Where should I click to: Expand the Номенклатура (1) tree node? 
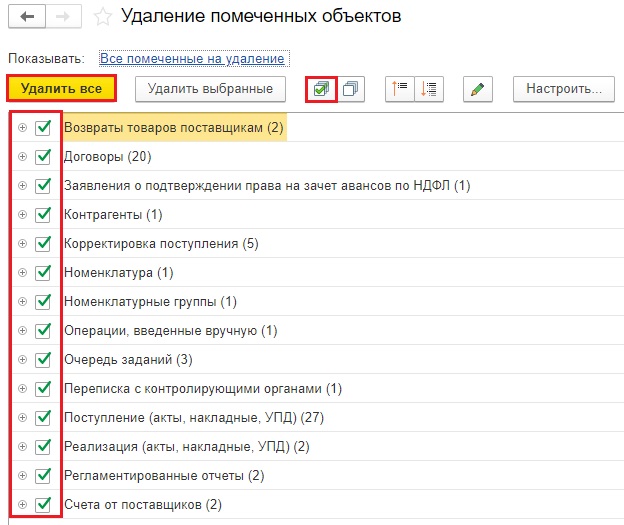pyautogui.click(x=22, y=273)
